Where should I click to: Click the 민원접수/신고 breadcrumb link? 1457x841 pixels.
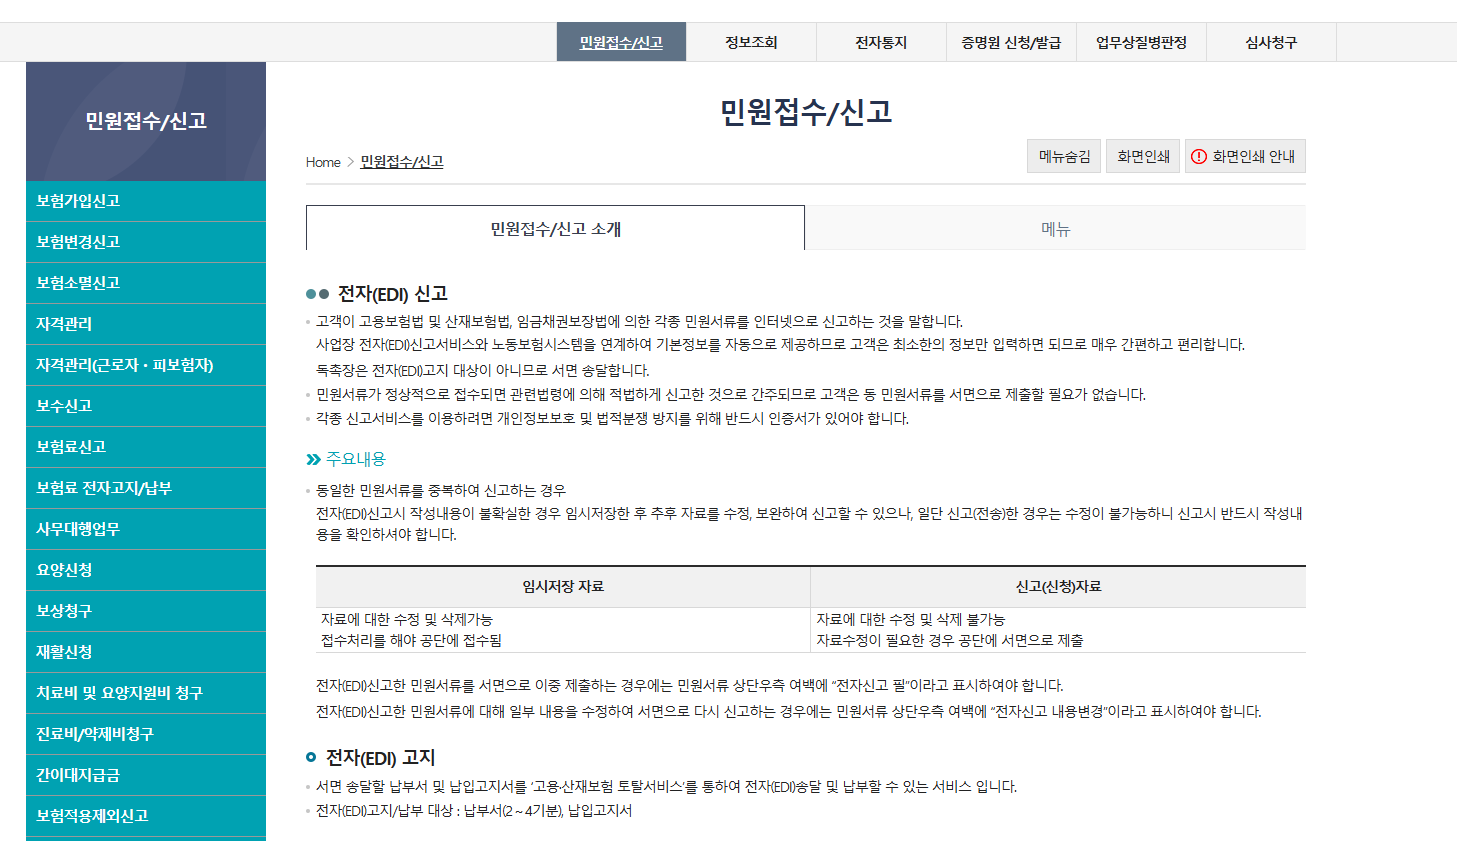pyautogui.click(x=400, y=162)
